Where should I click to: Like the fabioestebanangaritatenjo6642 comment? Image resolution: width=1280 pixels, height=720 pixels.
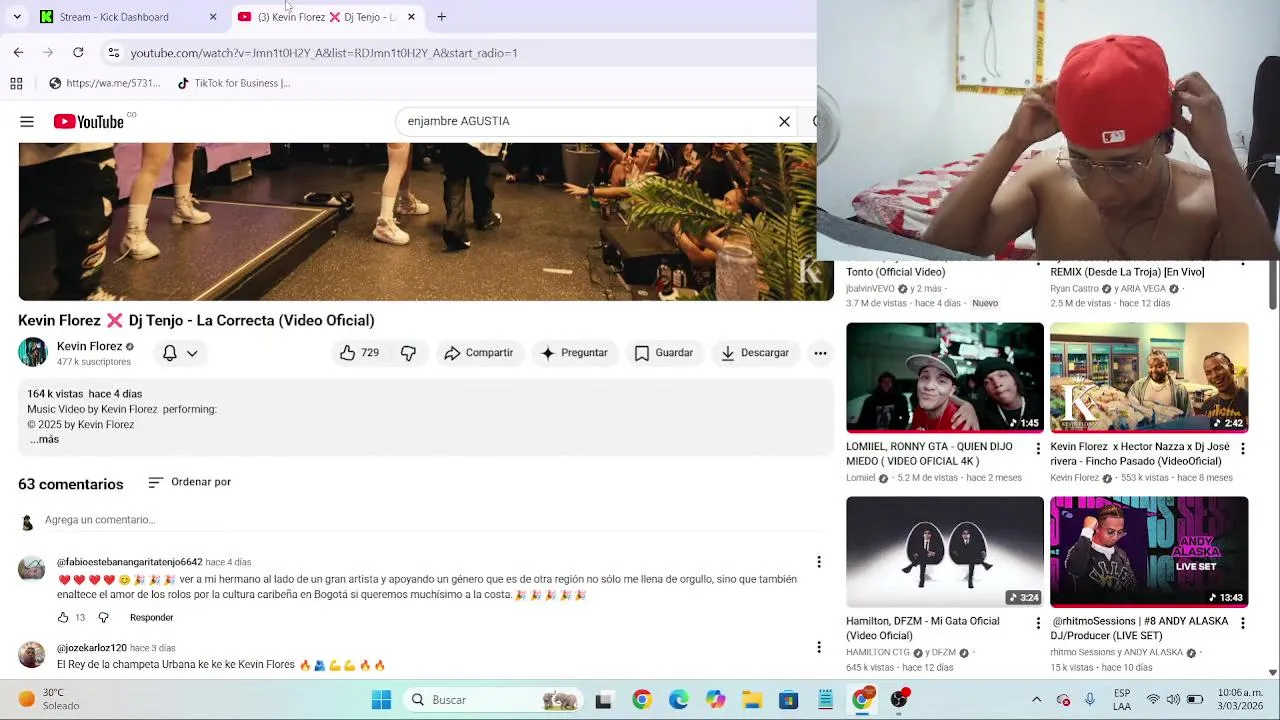pos(63,617)
